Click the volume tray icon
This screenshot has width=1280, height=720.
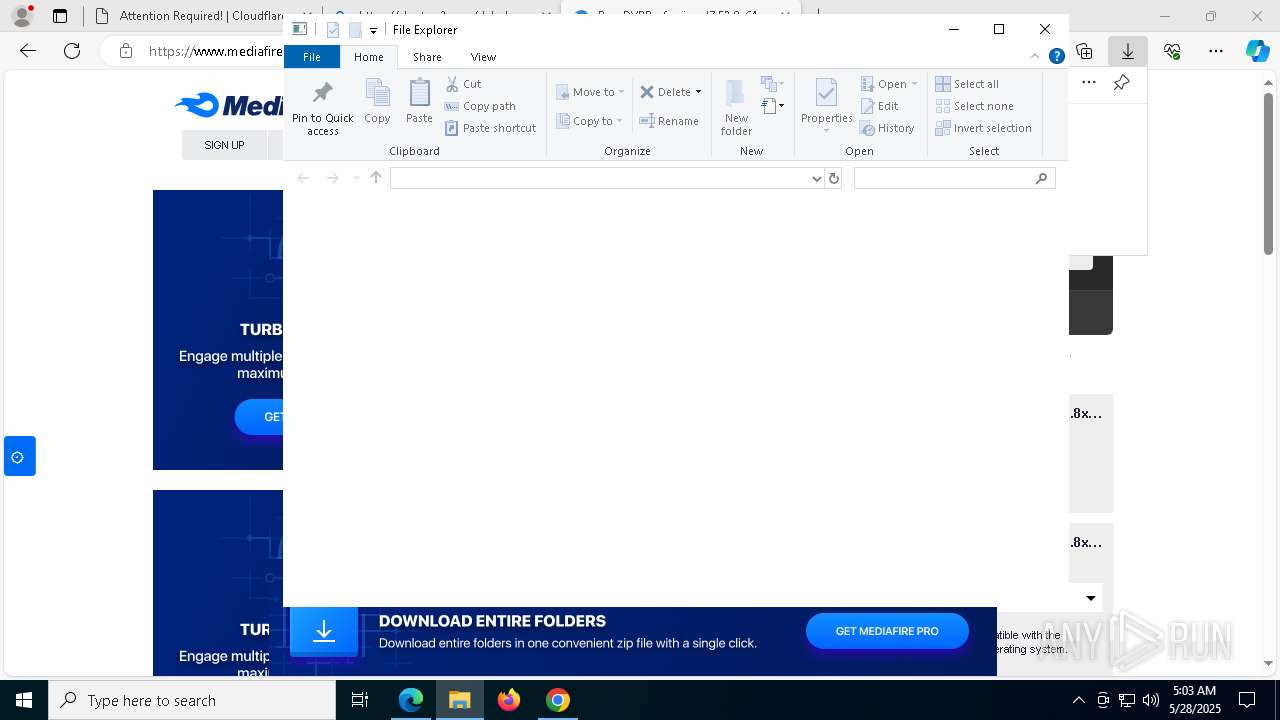(1150, 700)
